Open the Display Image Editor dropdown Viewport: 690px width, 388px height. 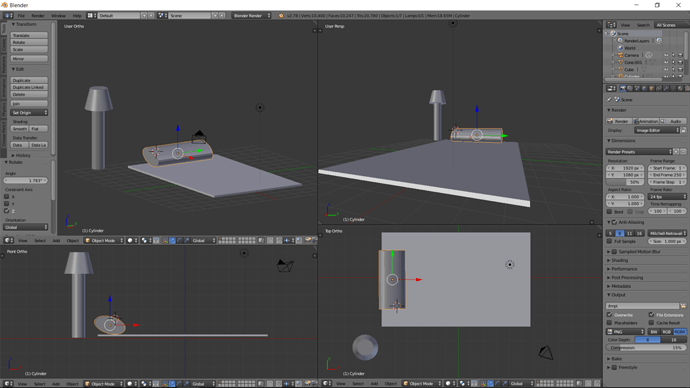coord(657,130)
